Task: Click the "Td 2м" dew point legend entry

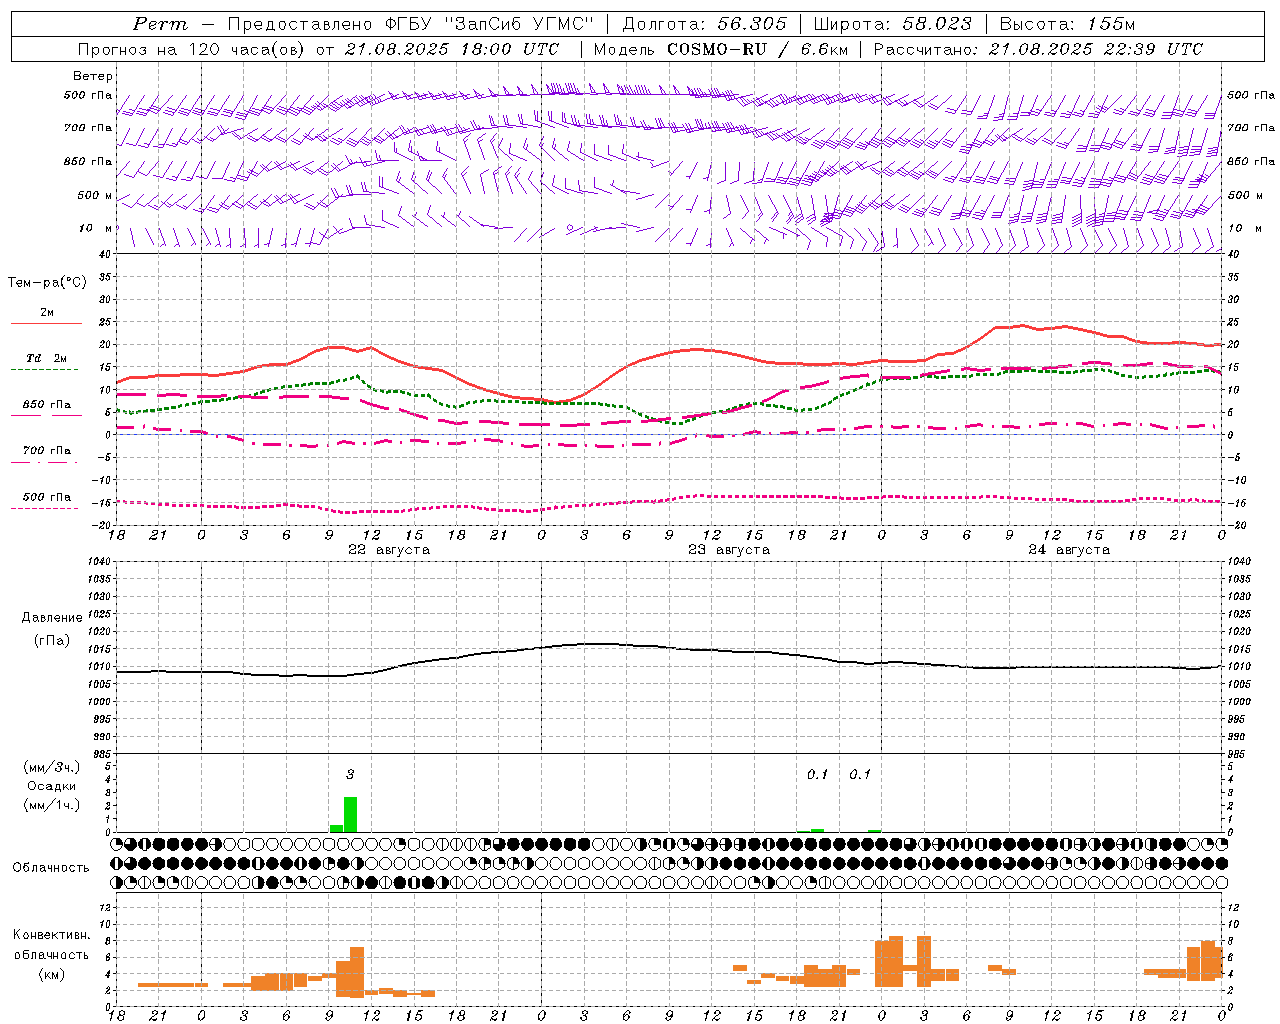Action: pos(46,358)
